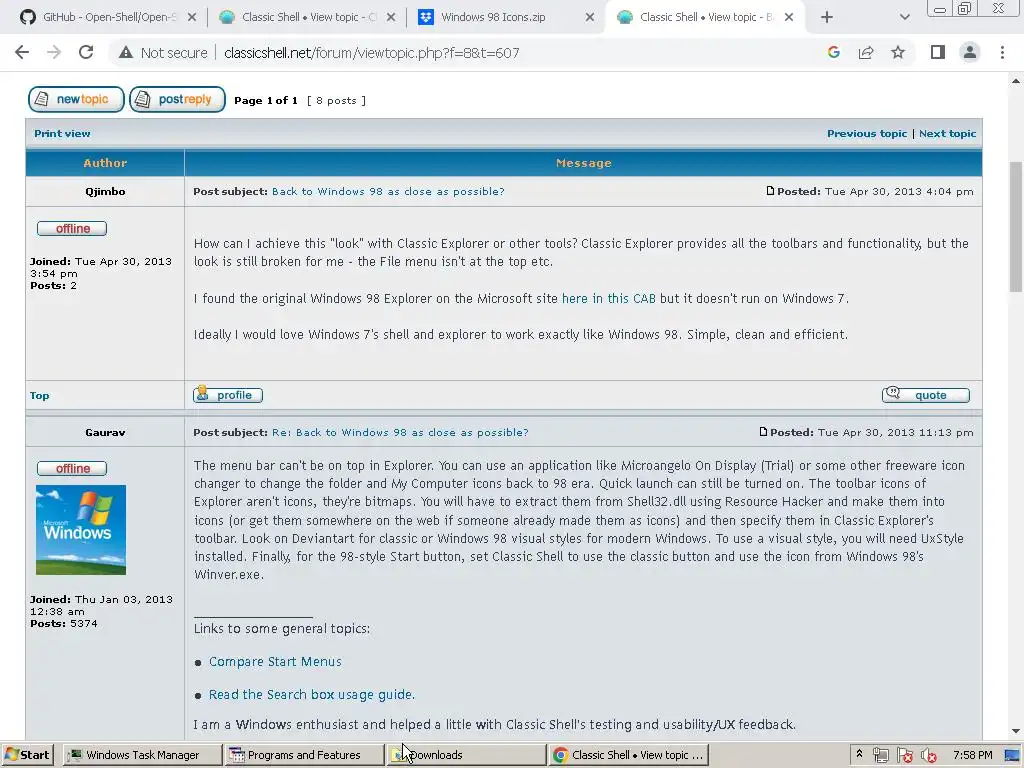Viewport: 1024px width, 768px height.
Task: Click author name Gaurav
Action: (x=105, y=432)
